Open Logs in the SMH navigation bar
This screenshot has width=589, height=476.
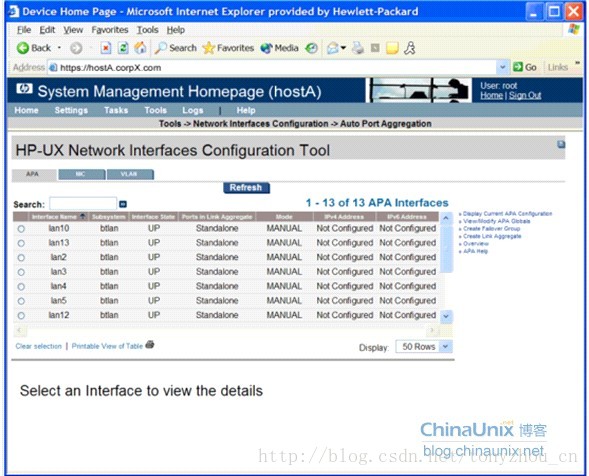(193, 110)
